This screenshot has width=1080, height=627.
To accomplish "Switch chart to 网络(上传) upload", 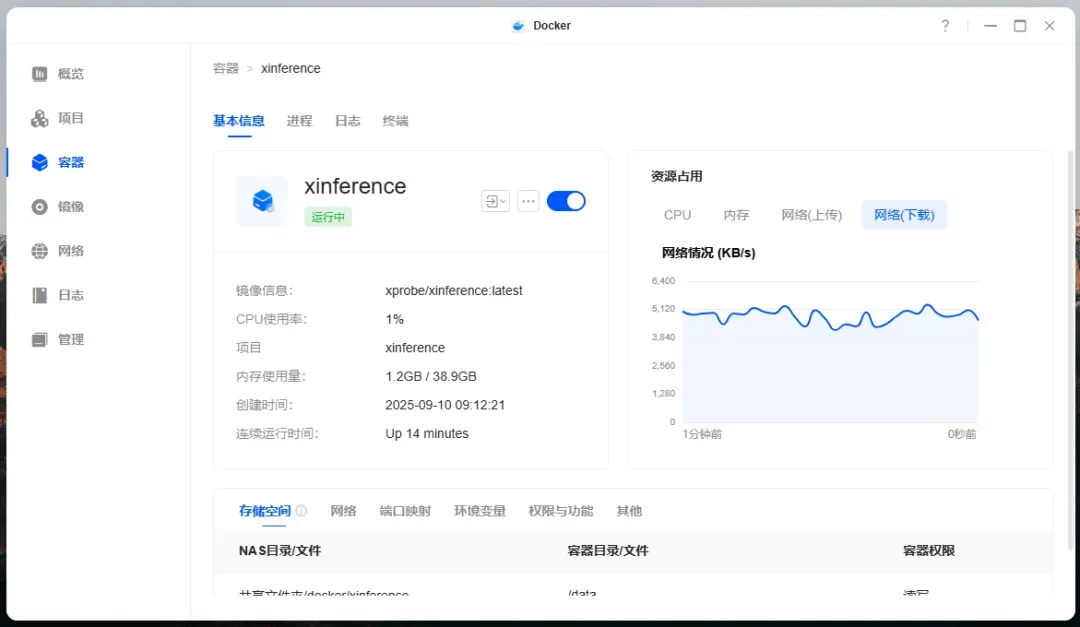I will click(x=811, y=215).
